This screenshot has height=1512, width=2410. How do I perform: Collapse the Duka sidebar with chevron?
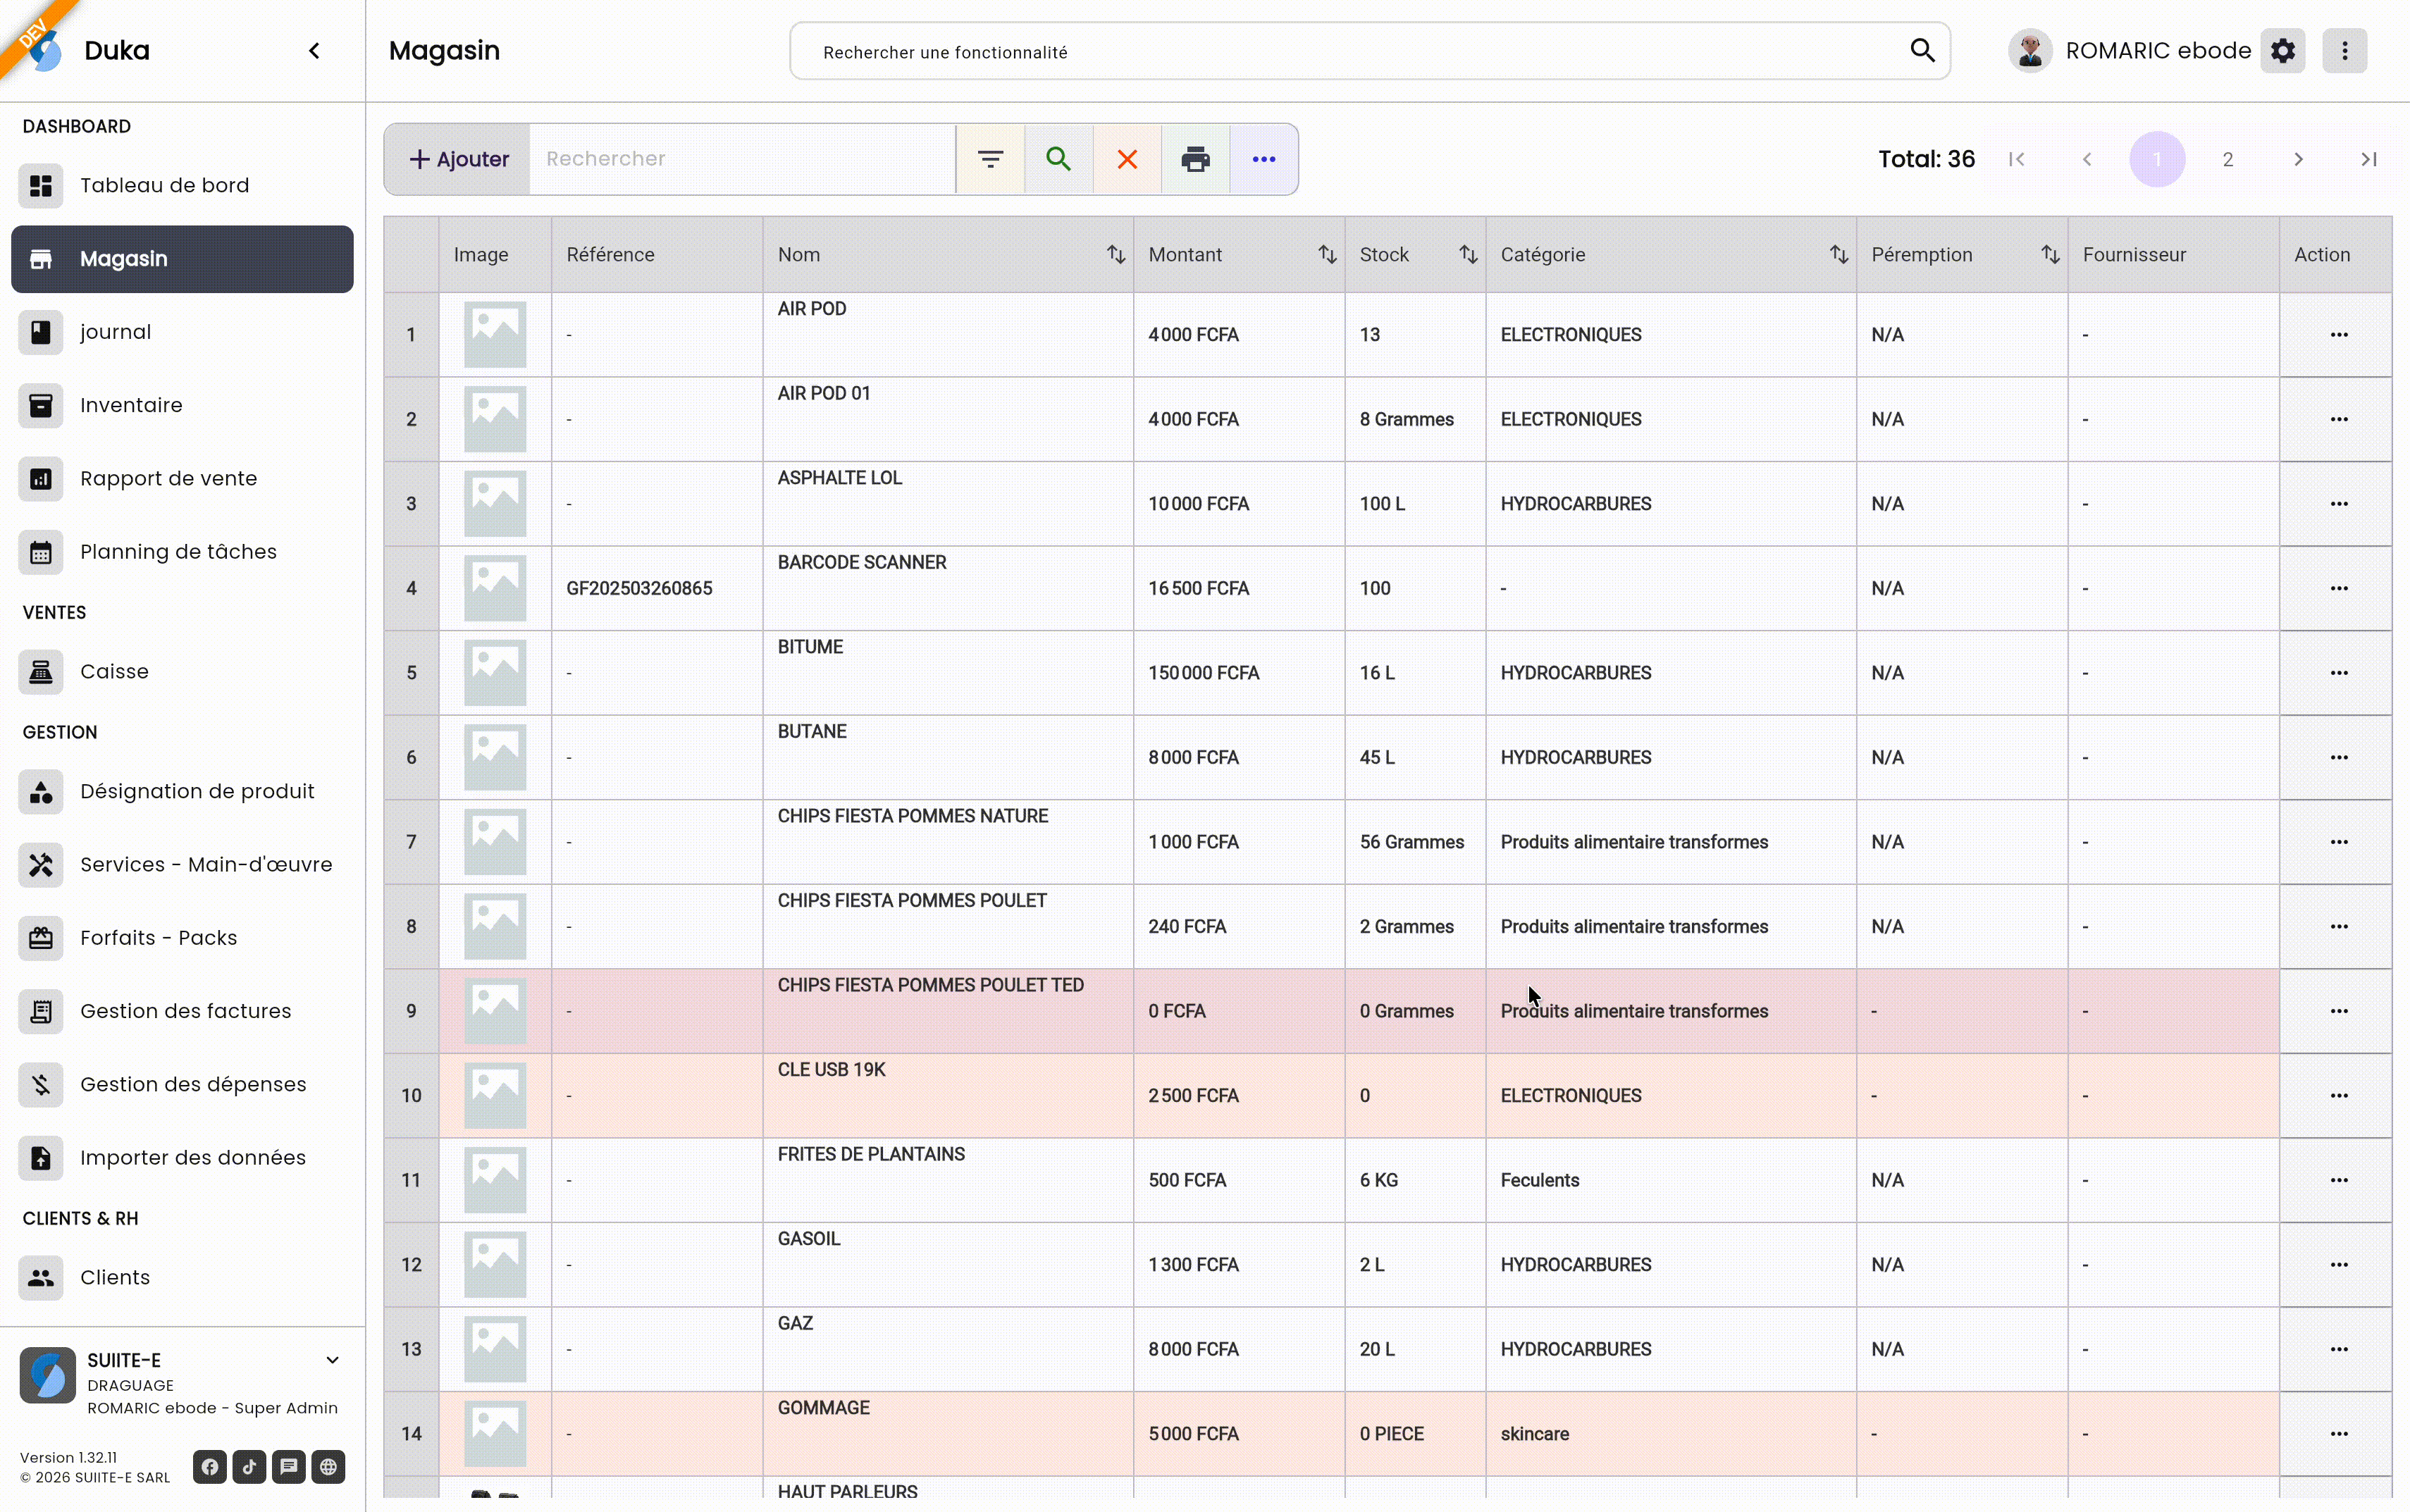314,51
